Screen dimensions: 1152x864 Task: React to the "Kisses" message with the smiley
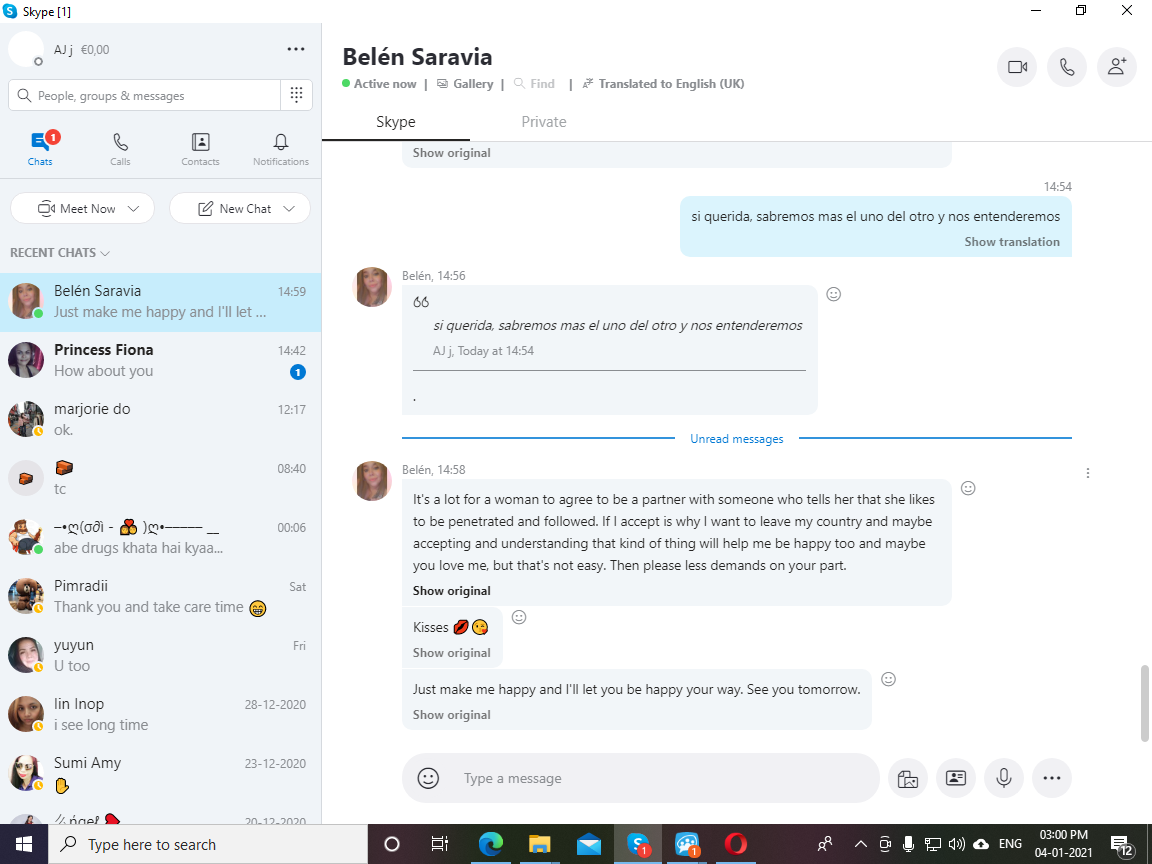tap(519, 617)
